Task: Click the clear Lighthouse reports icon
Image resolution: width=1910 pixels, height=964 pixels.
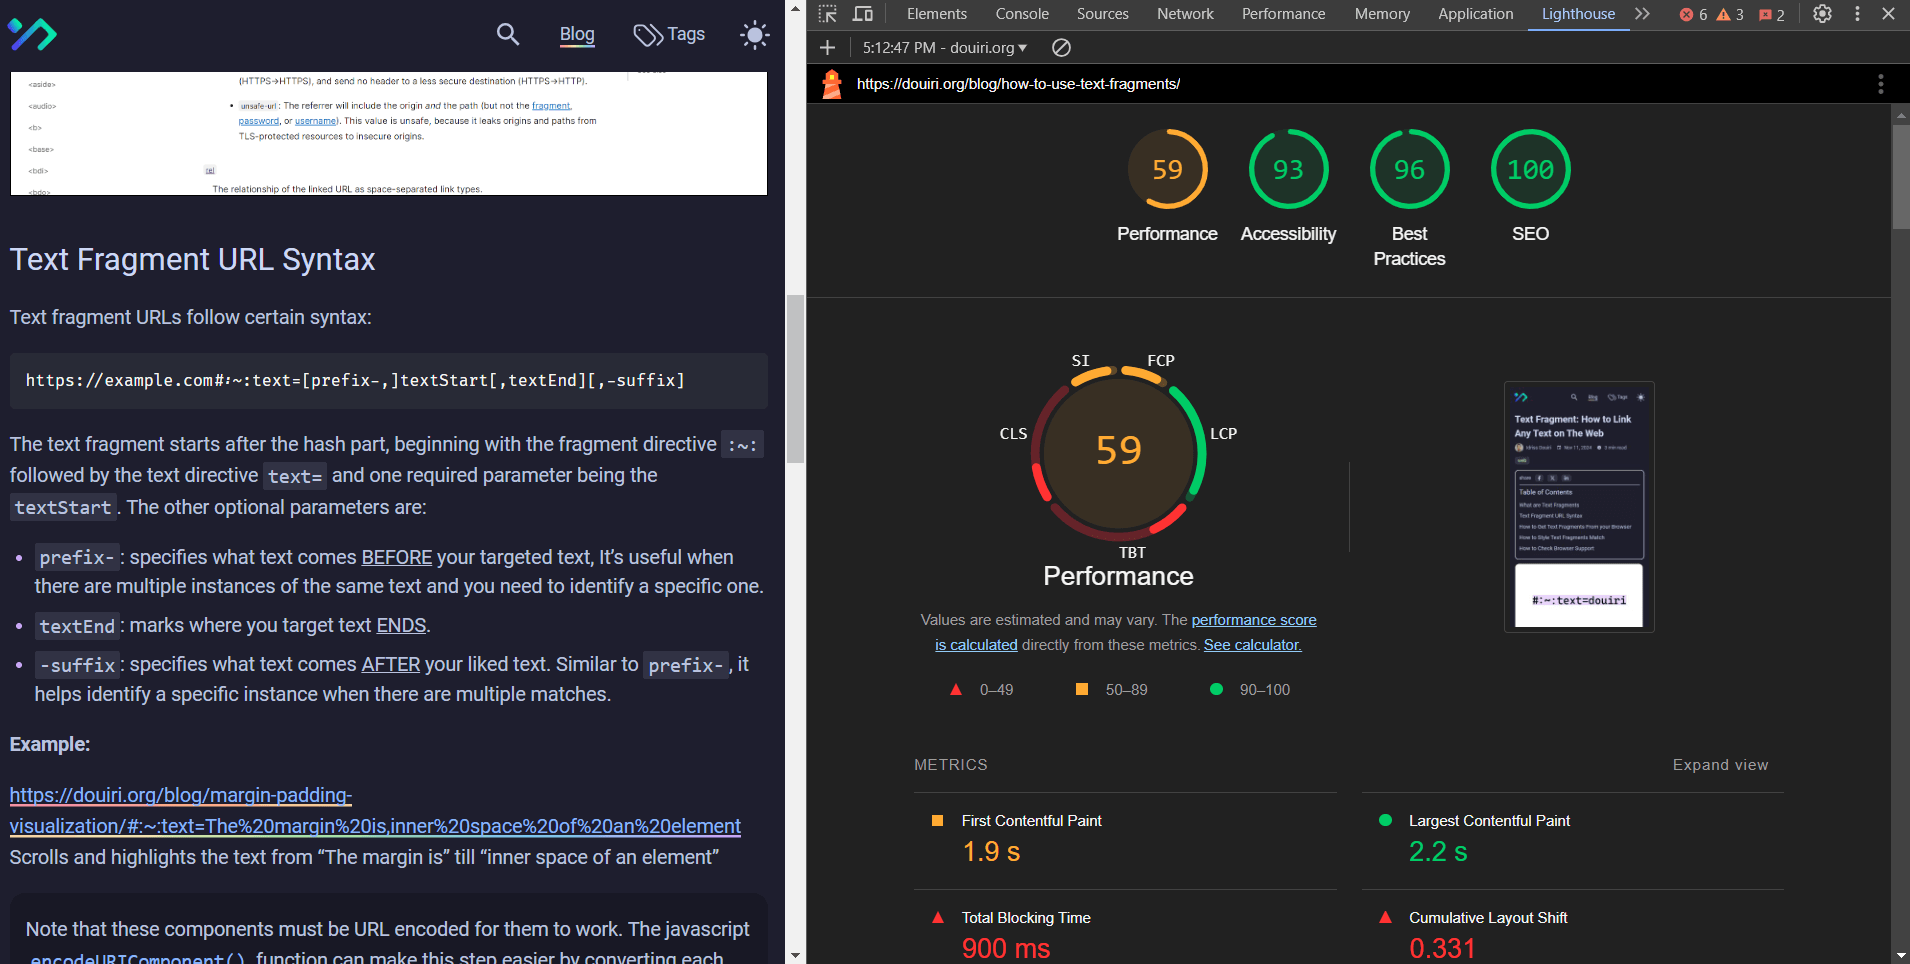Action: pyautogui.click(x=1060, y=47)
